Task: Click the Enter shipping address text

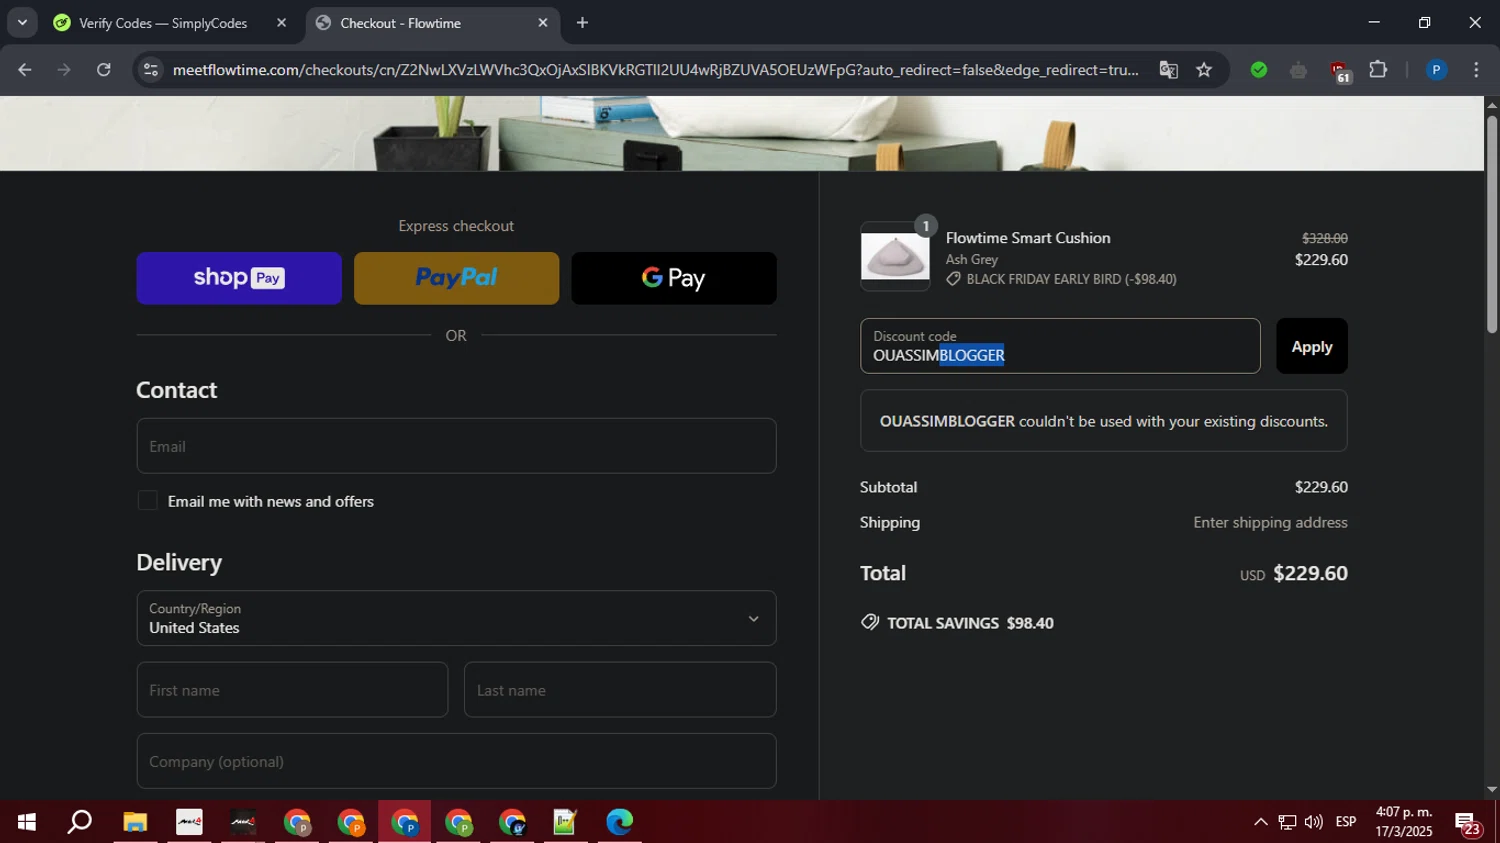Action: pos(1270,523)
